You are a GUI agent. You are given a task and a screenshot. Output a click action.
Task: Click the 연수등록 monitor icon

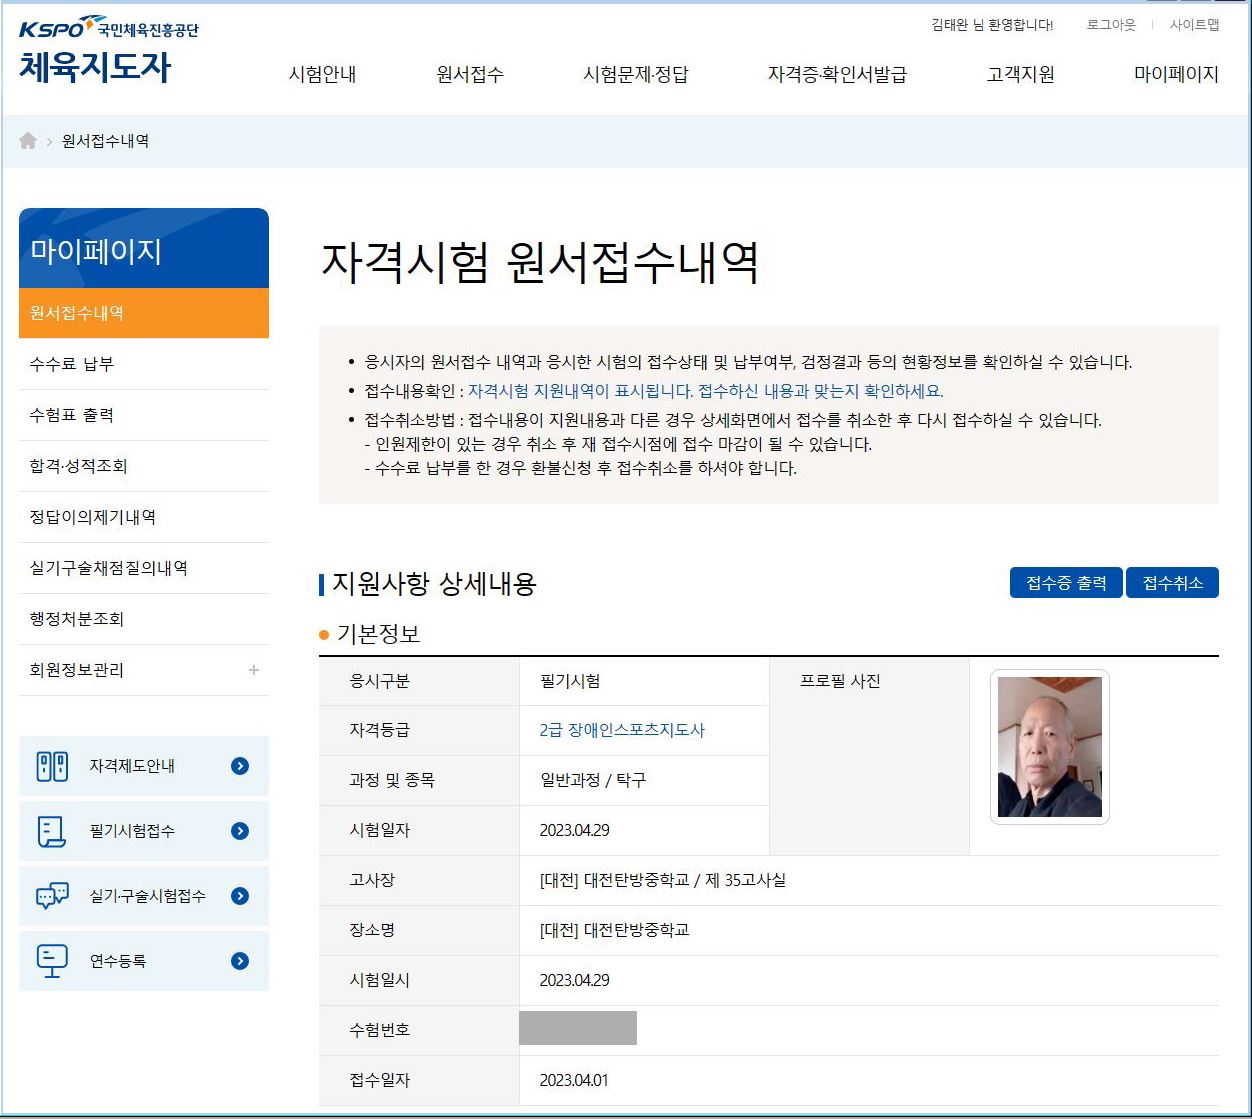click(52, 961)
